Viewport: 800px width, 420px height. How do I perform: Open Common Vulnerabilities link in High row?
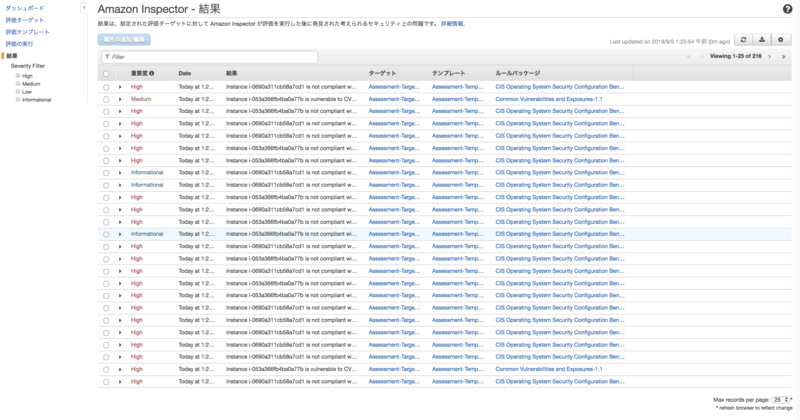[x=548, y=369]
